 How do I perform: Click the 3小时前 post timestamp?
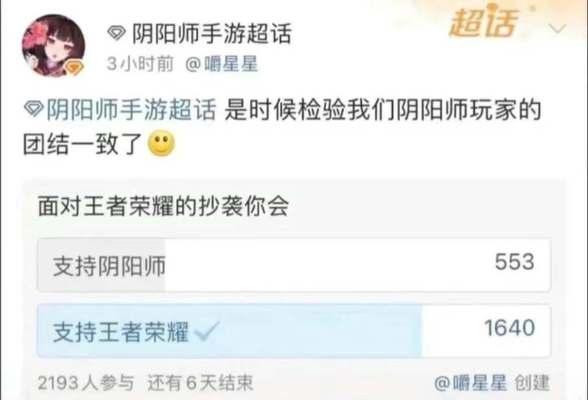140,64
